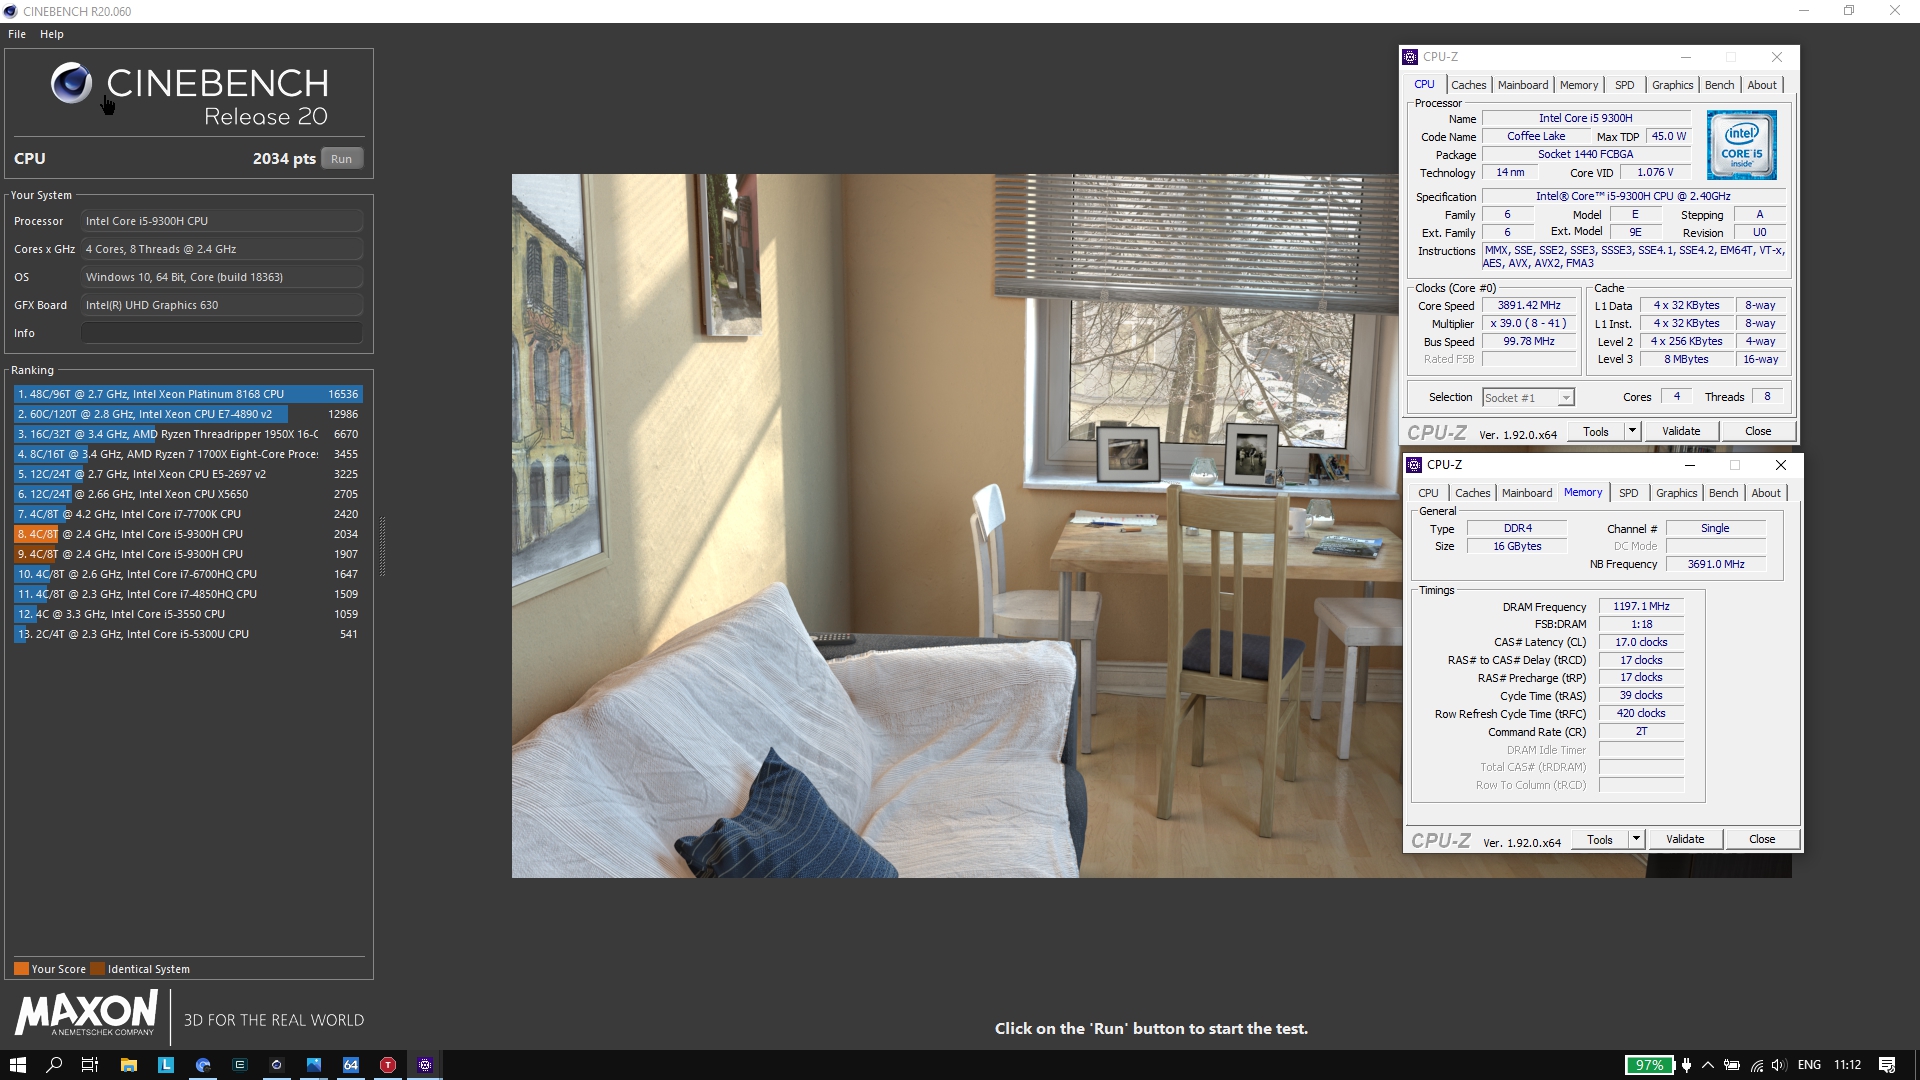Switch to CPU tab in lower CPU-Z
Image resolution: width=1920 pixels, height=1080 pixels.
pos(1428,493)
